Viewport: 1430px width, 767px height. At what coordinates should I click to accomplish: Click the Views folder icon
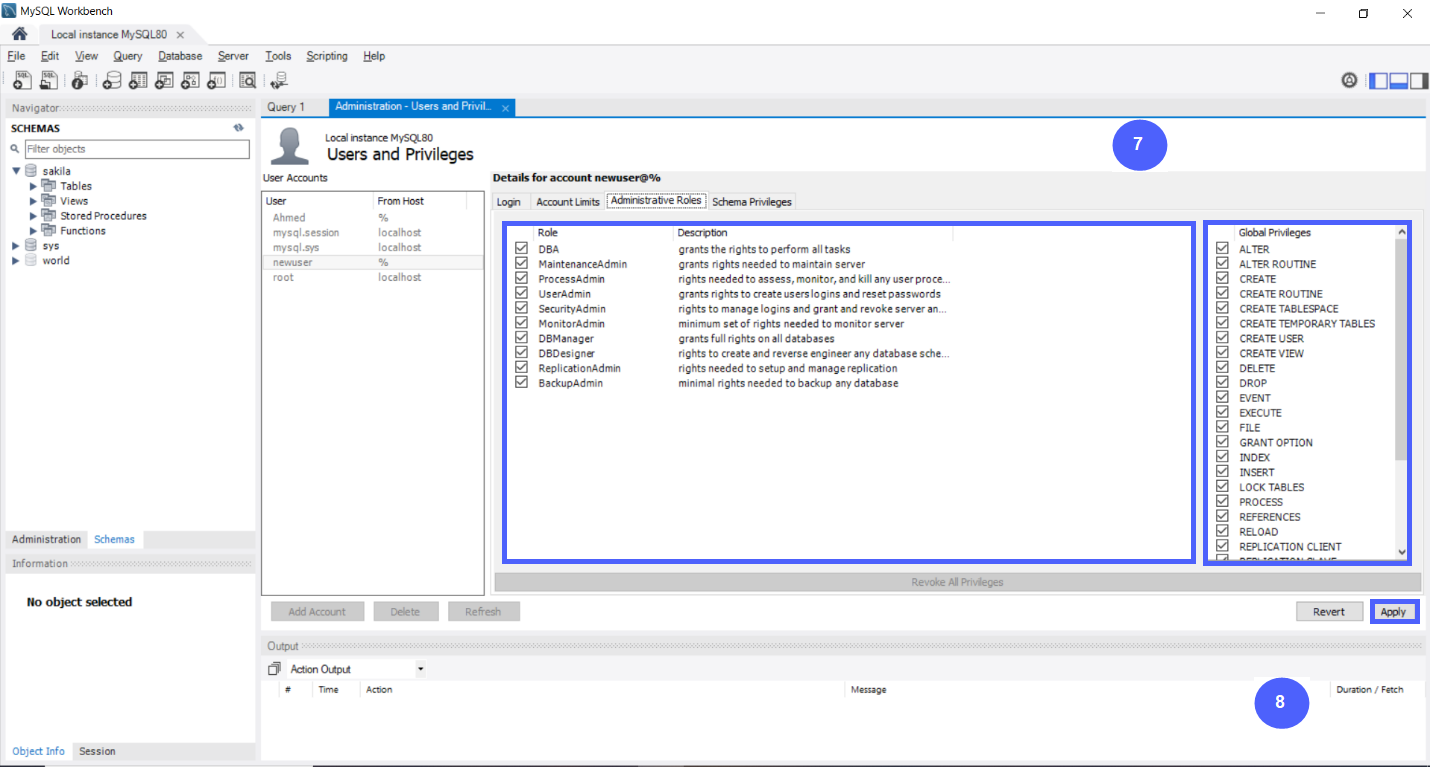point(49,201)
